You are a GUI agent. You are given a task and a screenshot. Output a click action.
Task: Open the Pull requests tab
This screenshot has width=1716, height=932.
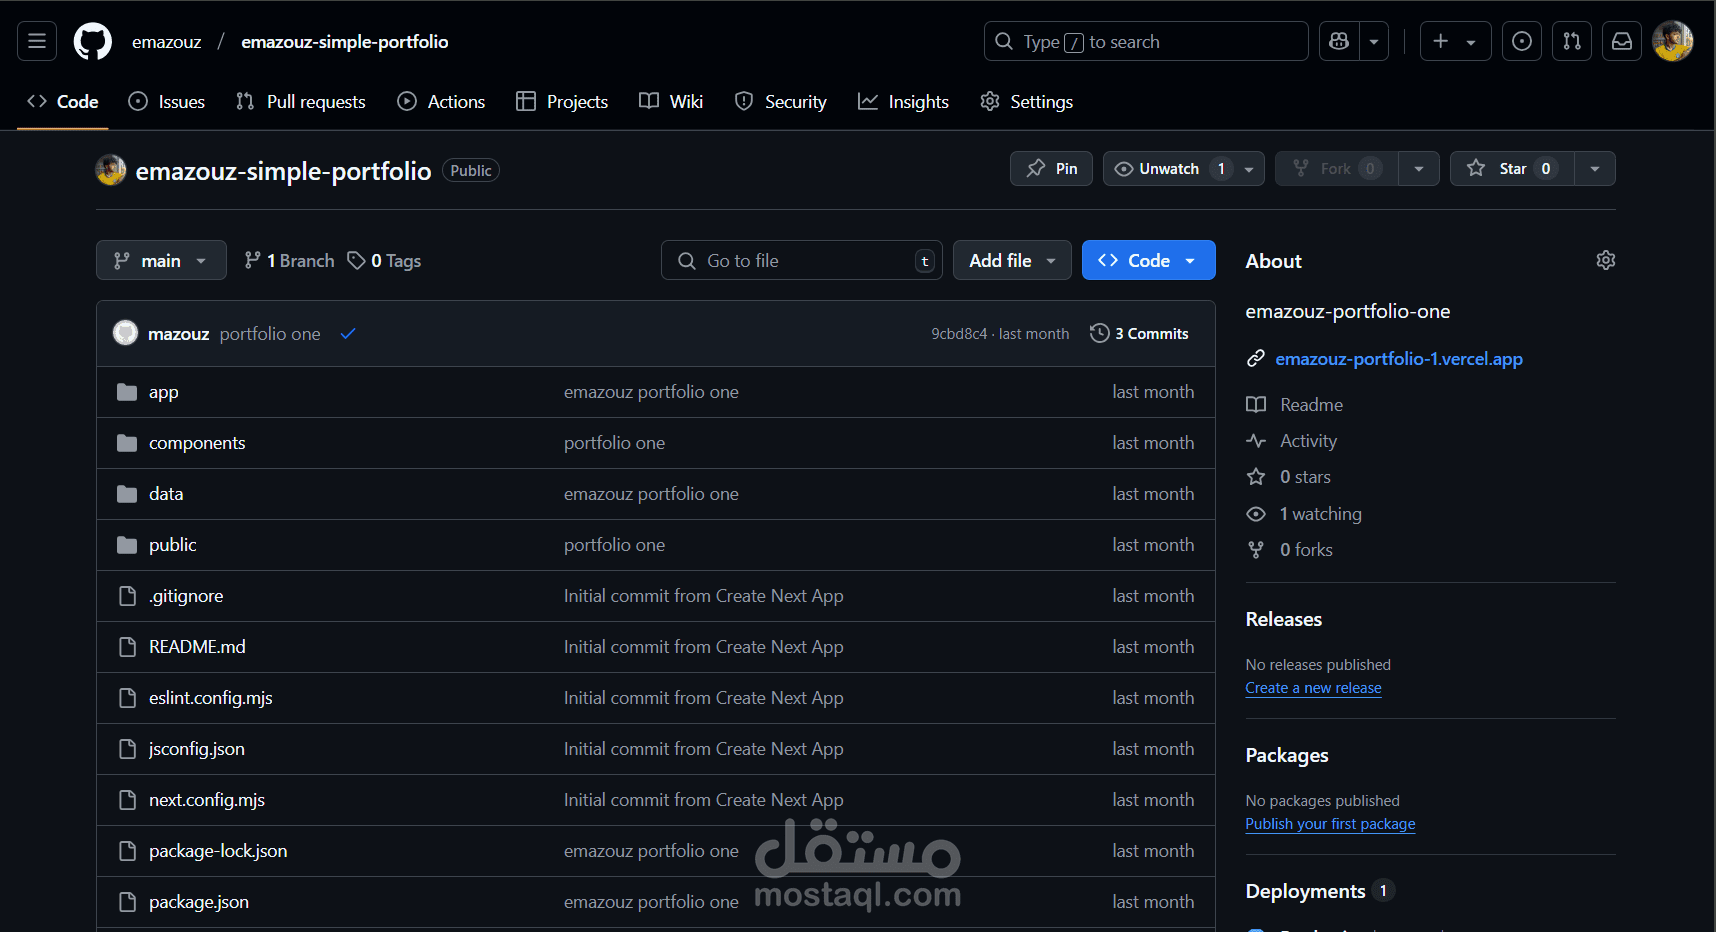tap(301, 102)
